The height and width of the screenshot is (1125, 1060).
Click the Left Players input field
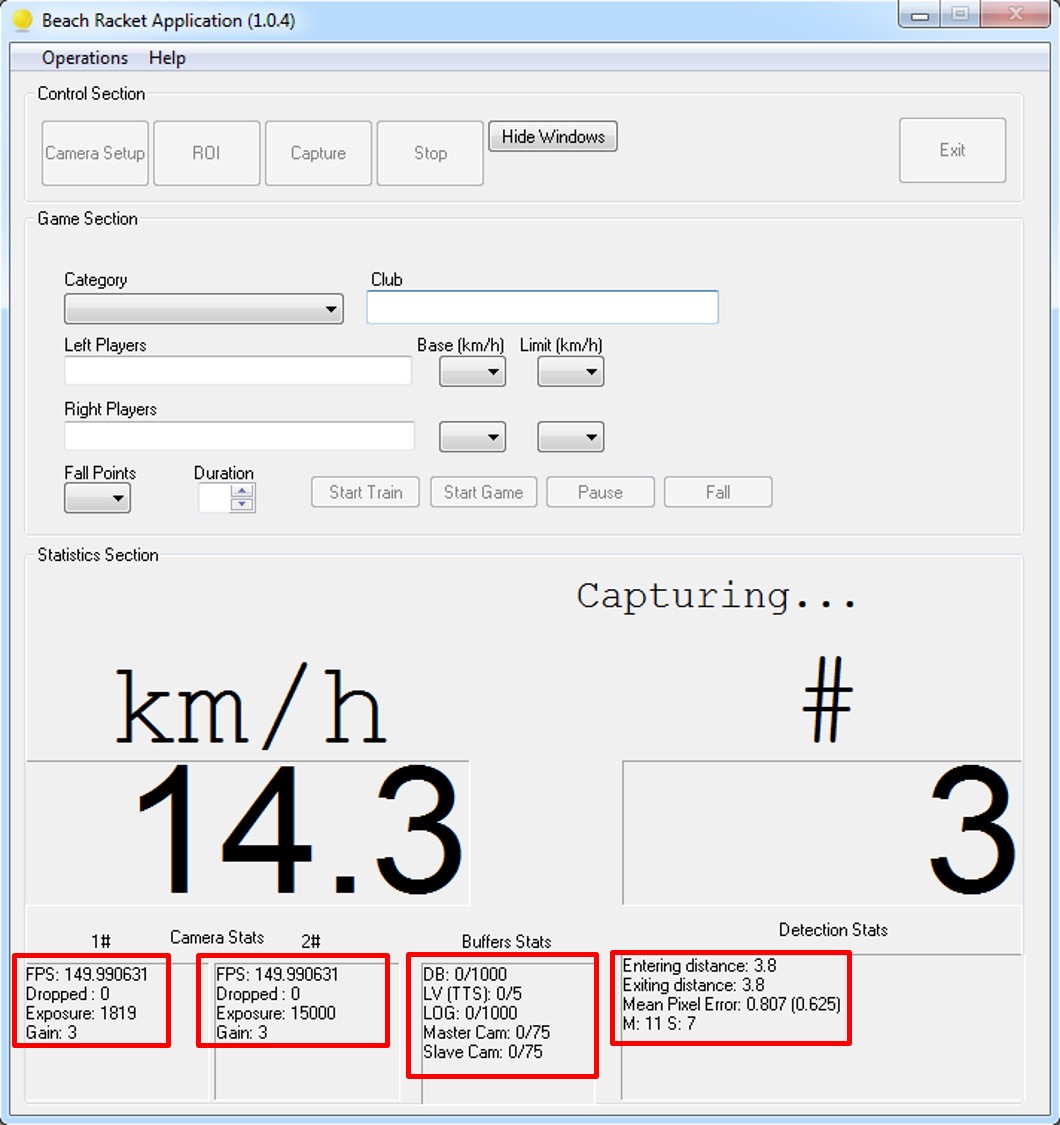click(238, 371)
